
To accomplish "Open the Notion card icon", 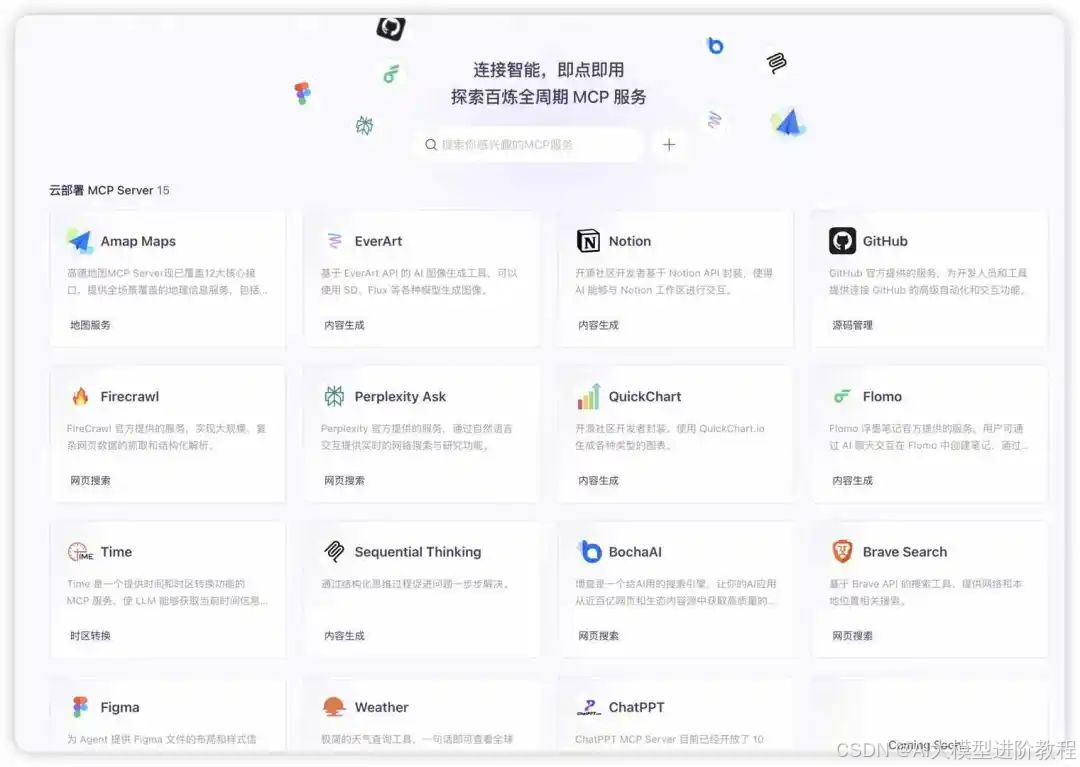I will click(590, 240).
